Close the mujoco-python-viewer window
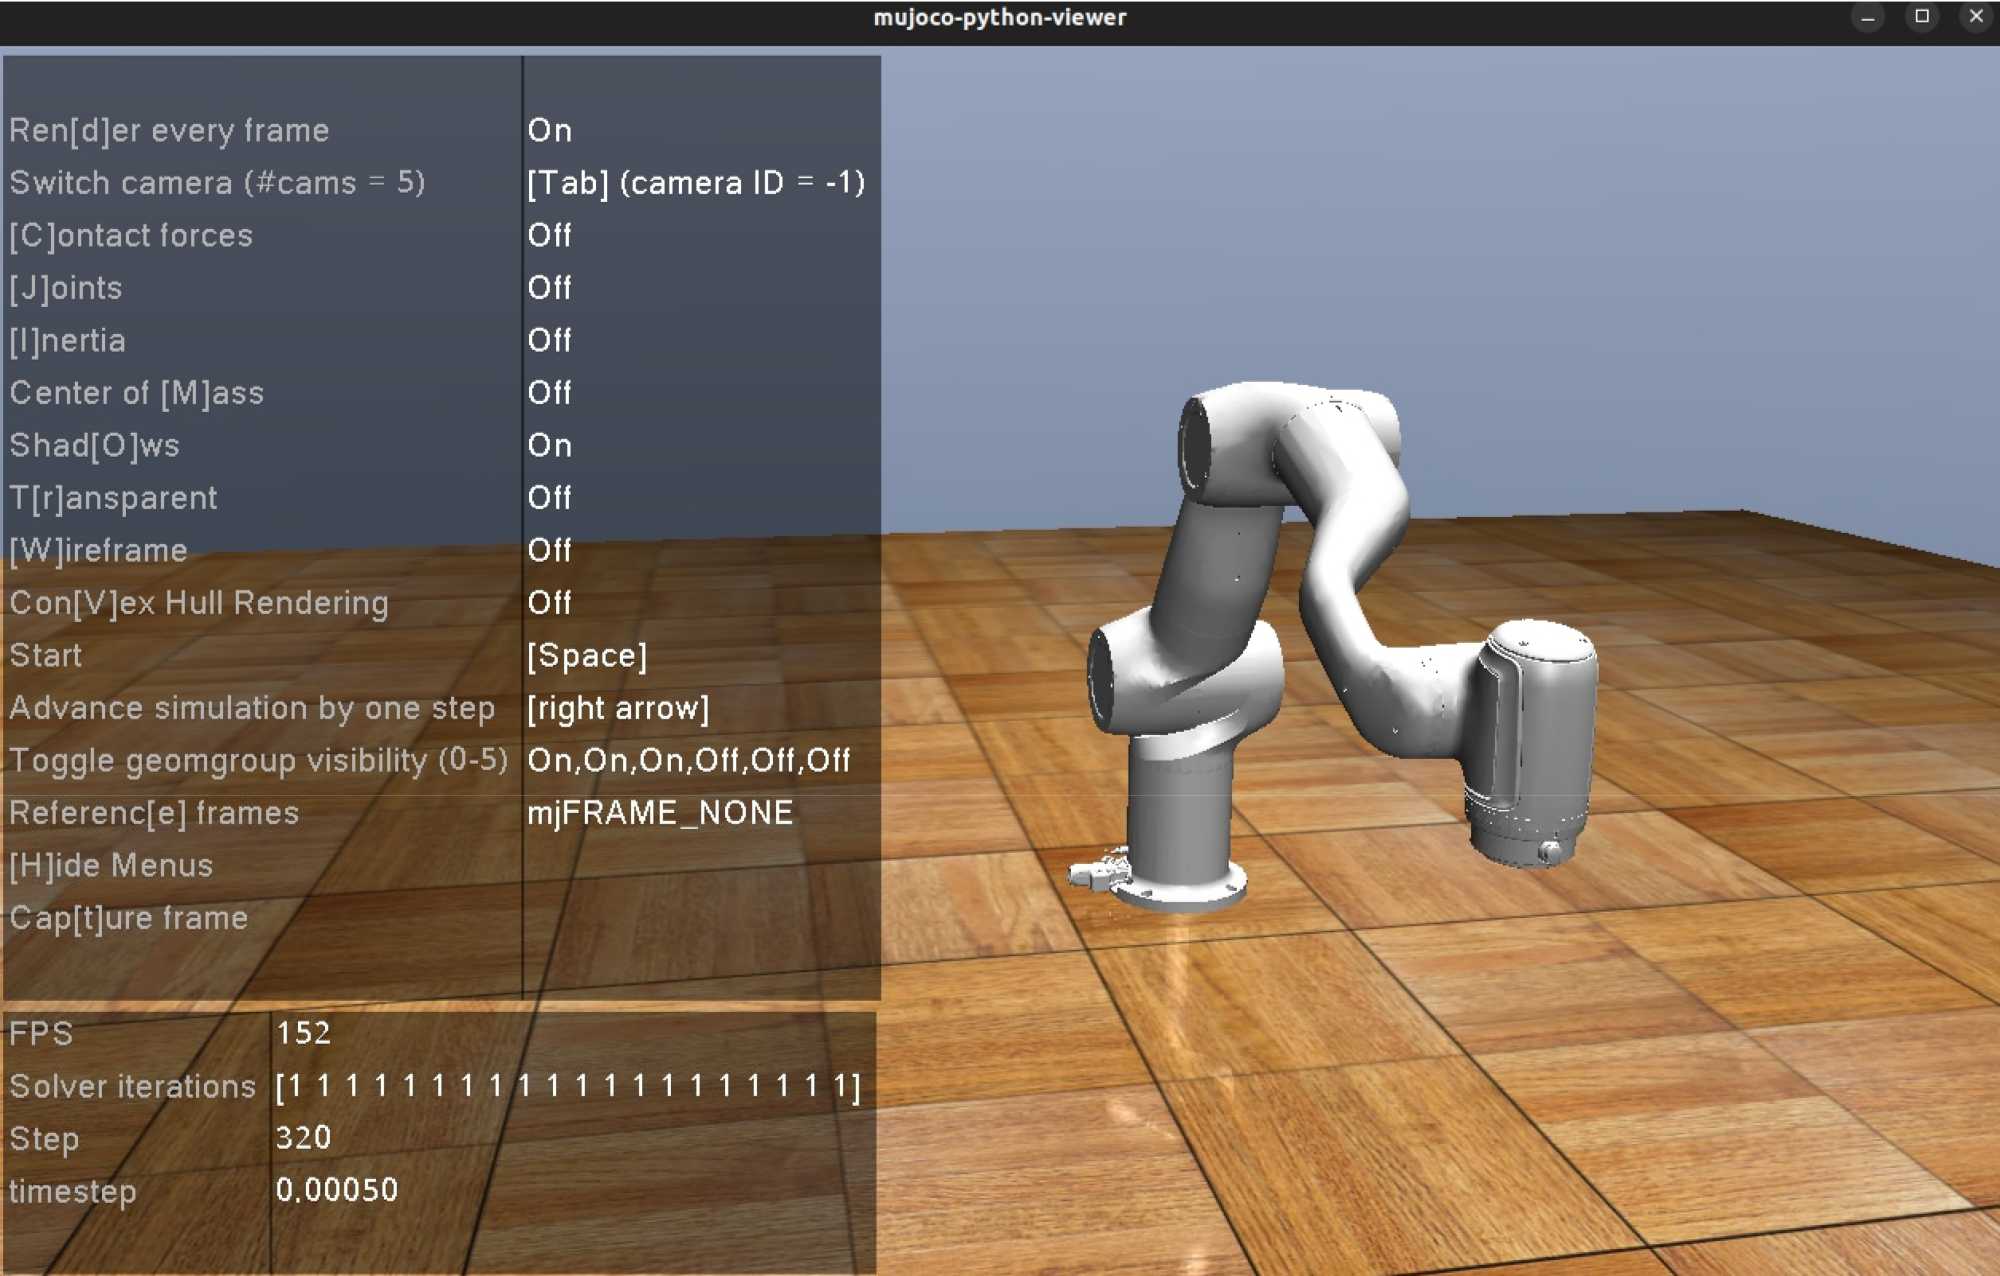2000x1276 pixels. 1975,17
